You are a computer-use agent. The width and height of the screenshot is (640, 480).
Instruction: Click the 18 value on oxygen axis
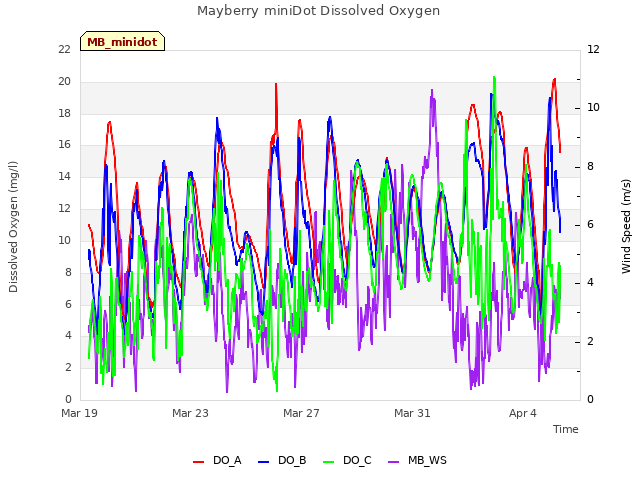click(64, 113)
